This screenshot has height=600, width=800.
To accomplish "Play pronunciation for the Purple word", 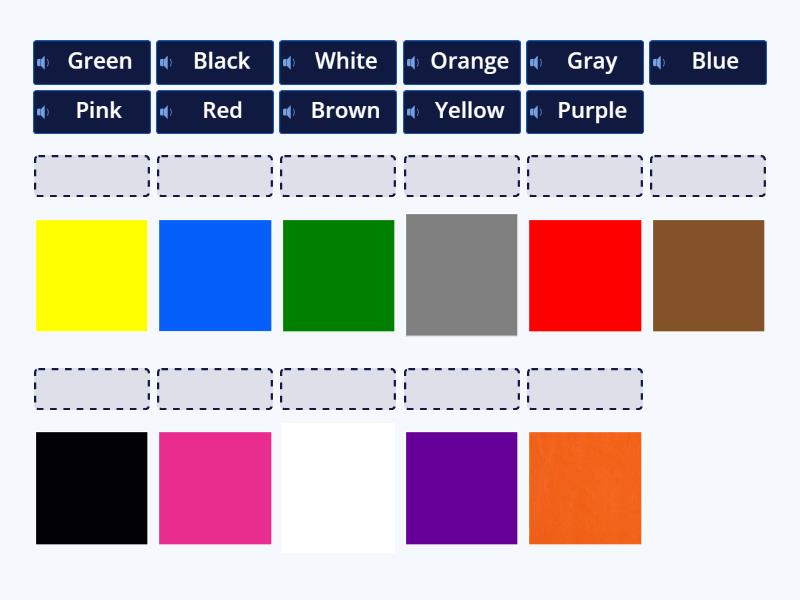I will 536,111.
